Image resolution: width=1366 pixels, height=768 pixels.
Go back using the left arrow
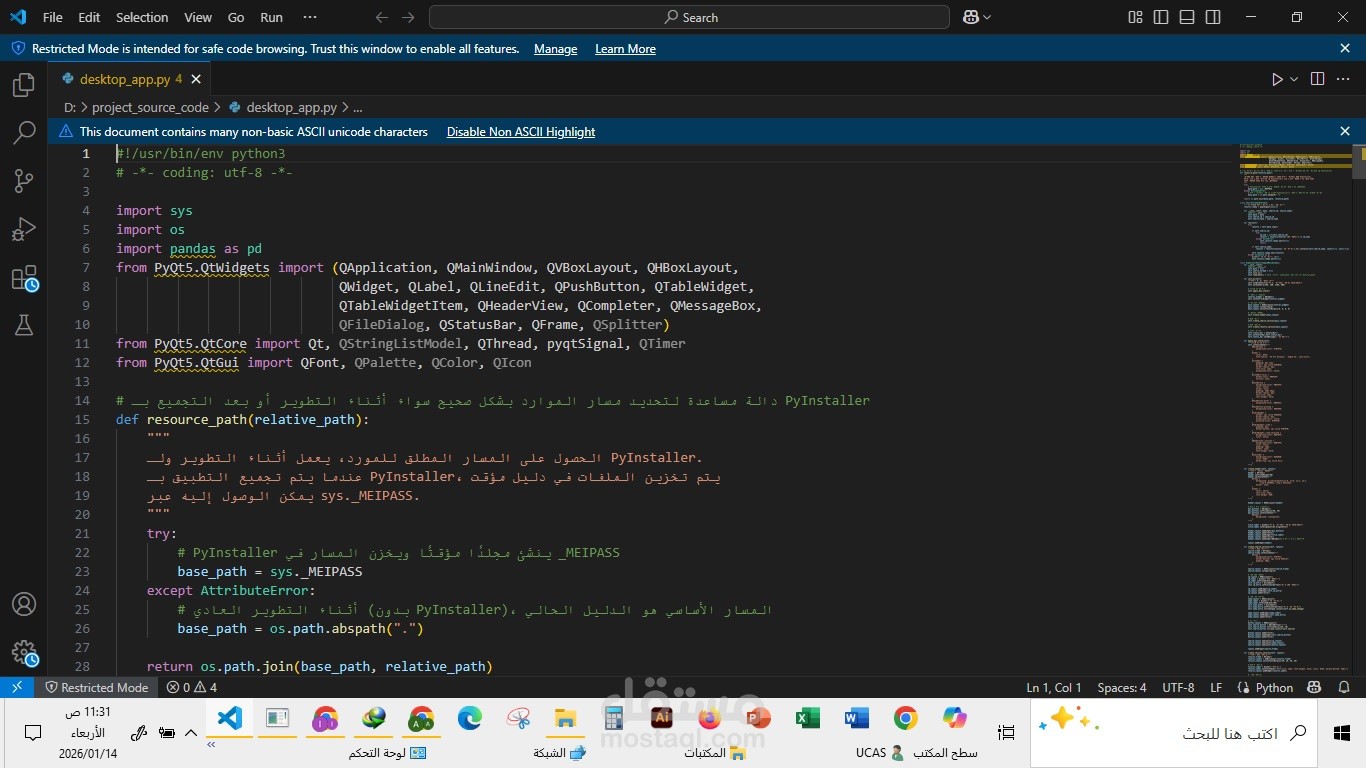point(381,17)
